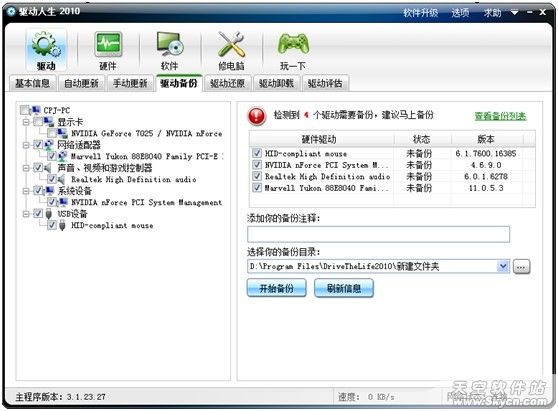This screenshot has height=411, width=558.
Task: Collapse the 网络适配器 tree node
Action: [x=26, y=145]
